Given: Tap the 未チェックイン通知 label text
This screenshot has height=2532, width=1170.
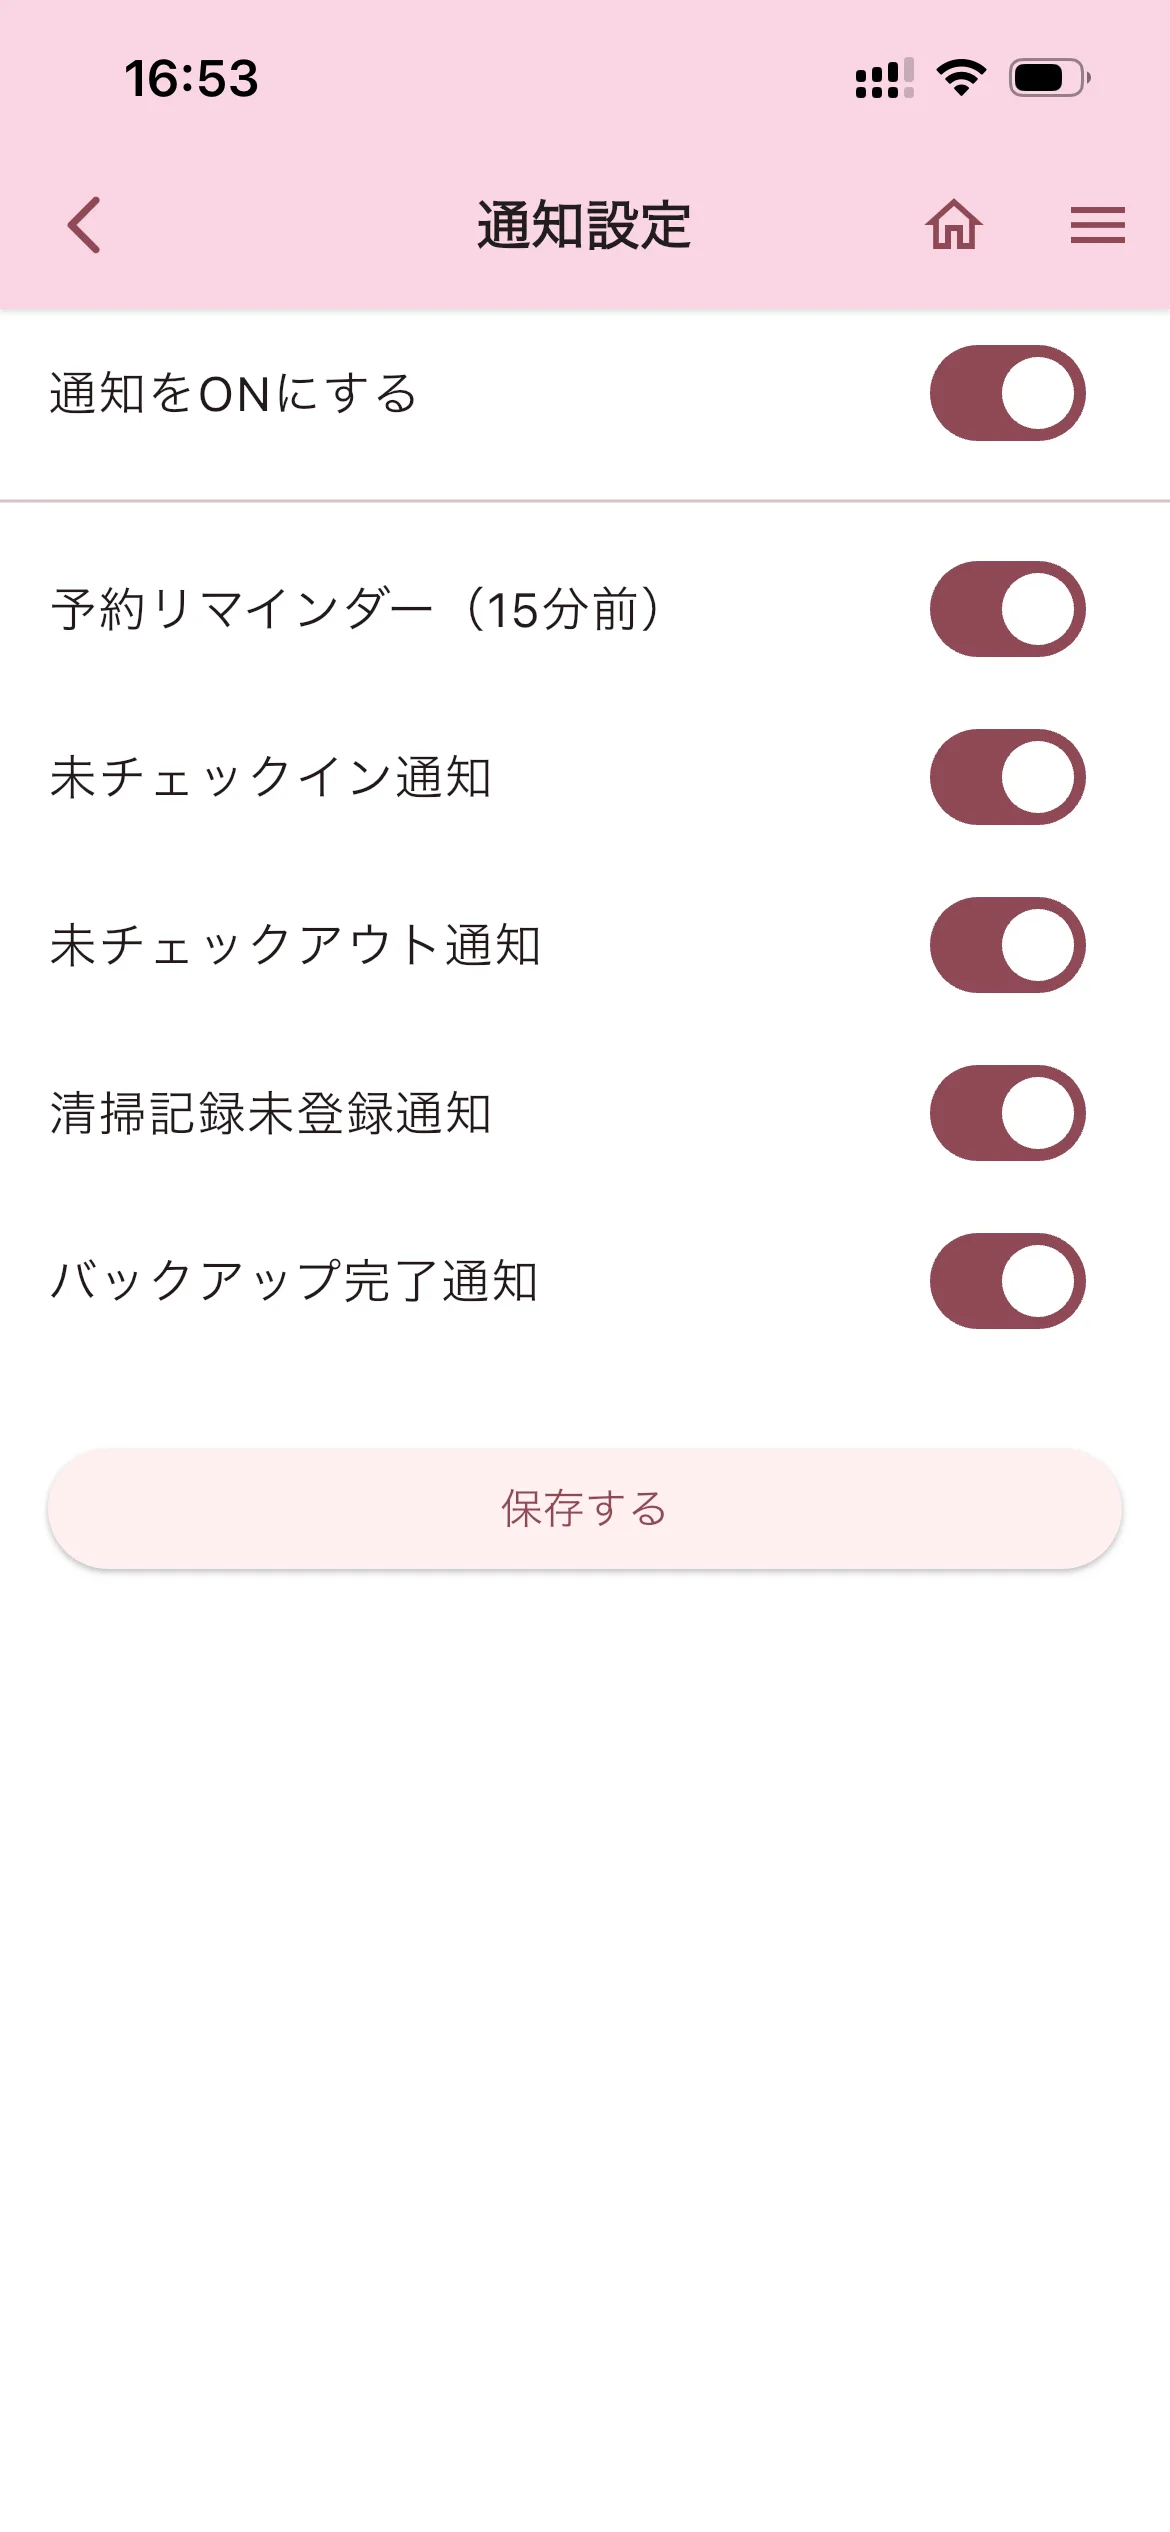Looking at the screenshot, I should (270, 777).
